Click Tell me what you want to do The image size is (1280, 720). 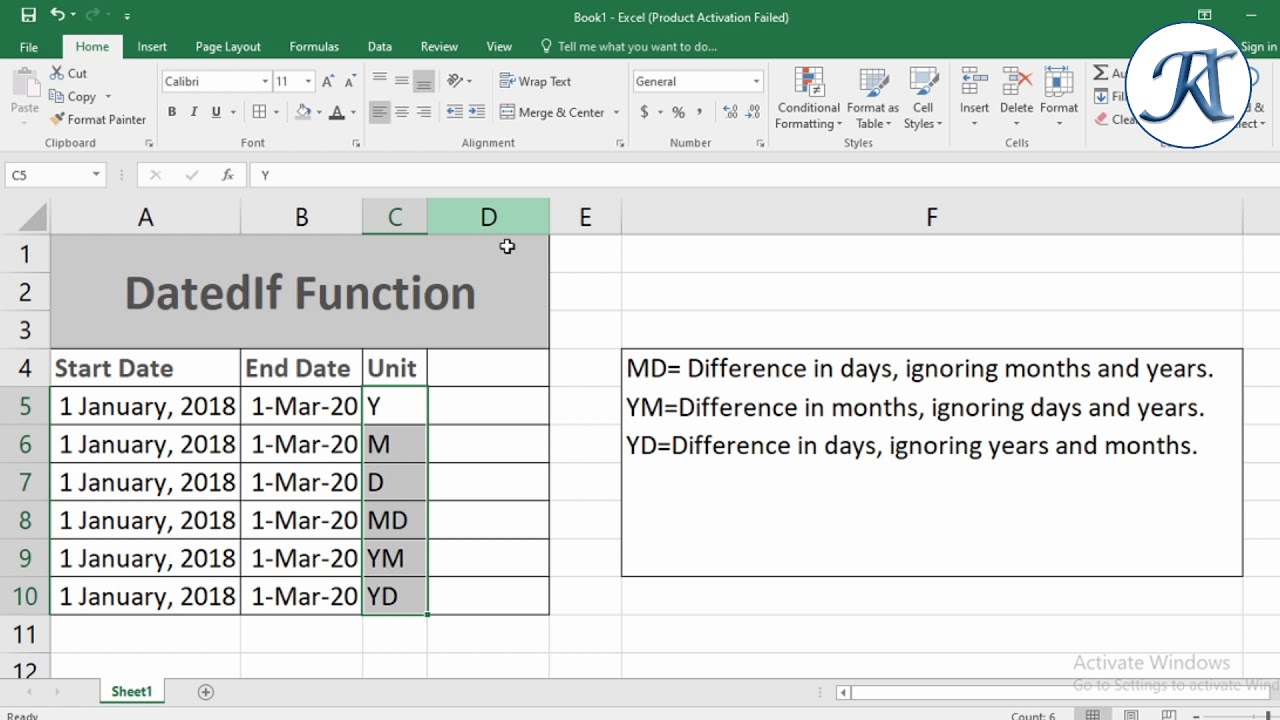click(x=628, y=47)
